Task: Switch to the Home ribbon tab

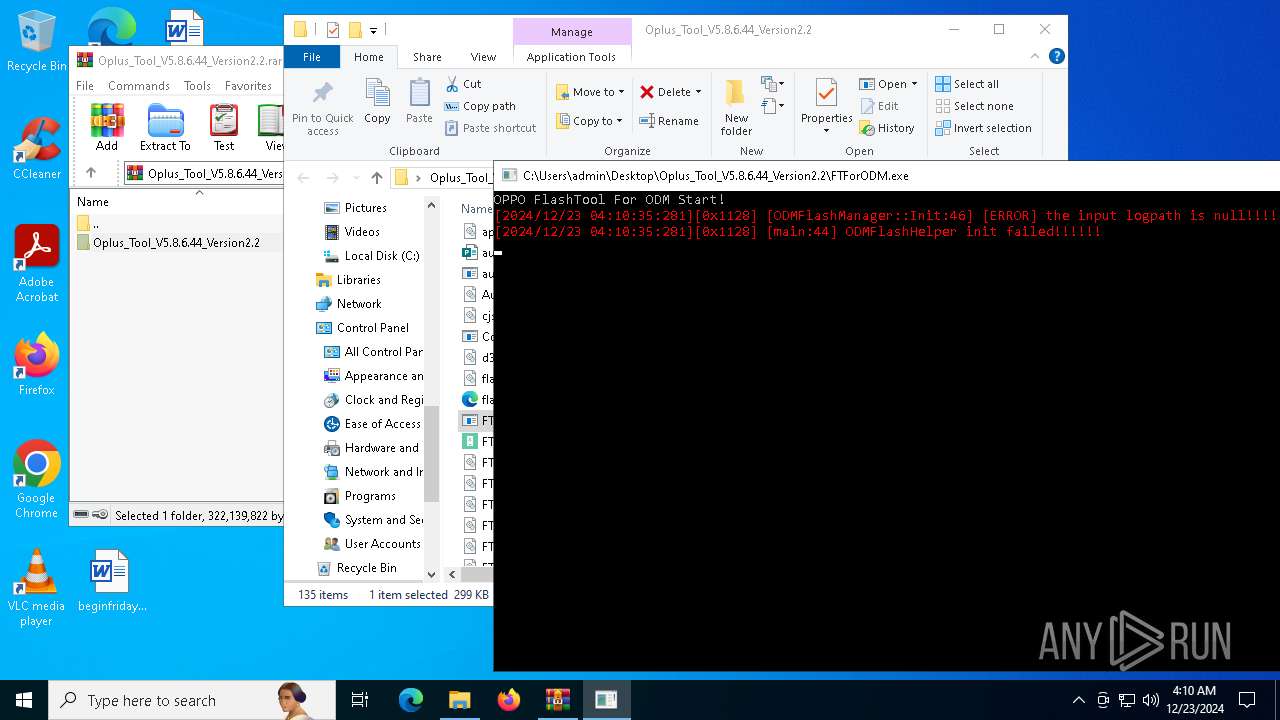Action: pos(369,57)
